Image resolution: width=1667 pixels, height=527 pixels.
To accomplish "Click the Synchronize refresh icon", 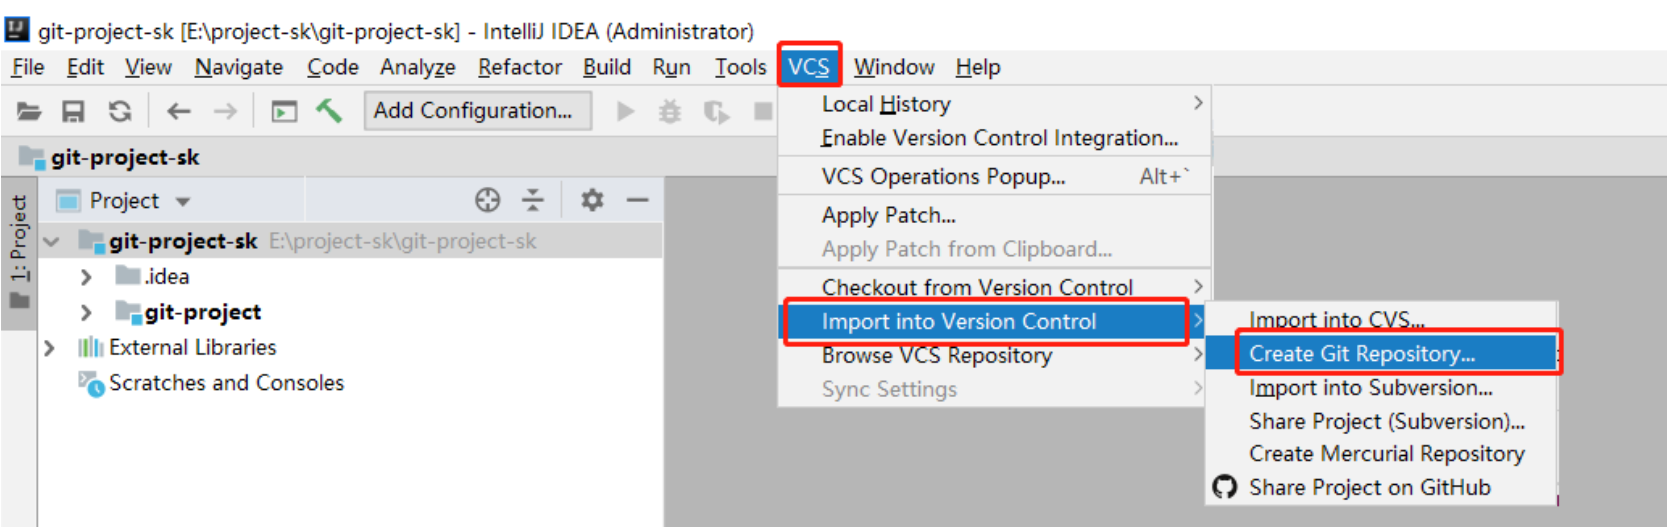I will point(120,111).
